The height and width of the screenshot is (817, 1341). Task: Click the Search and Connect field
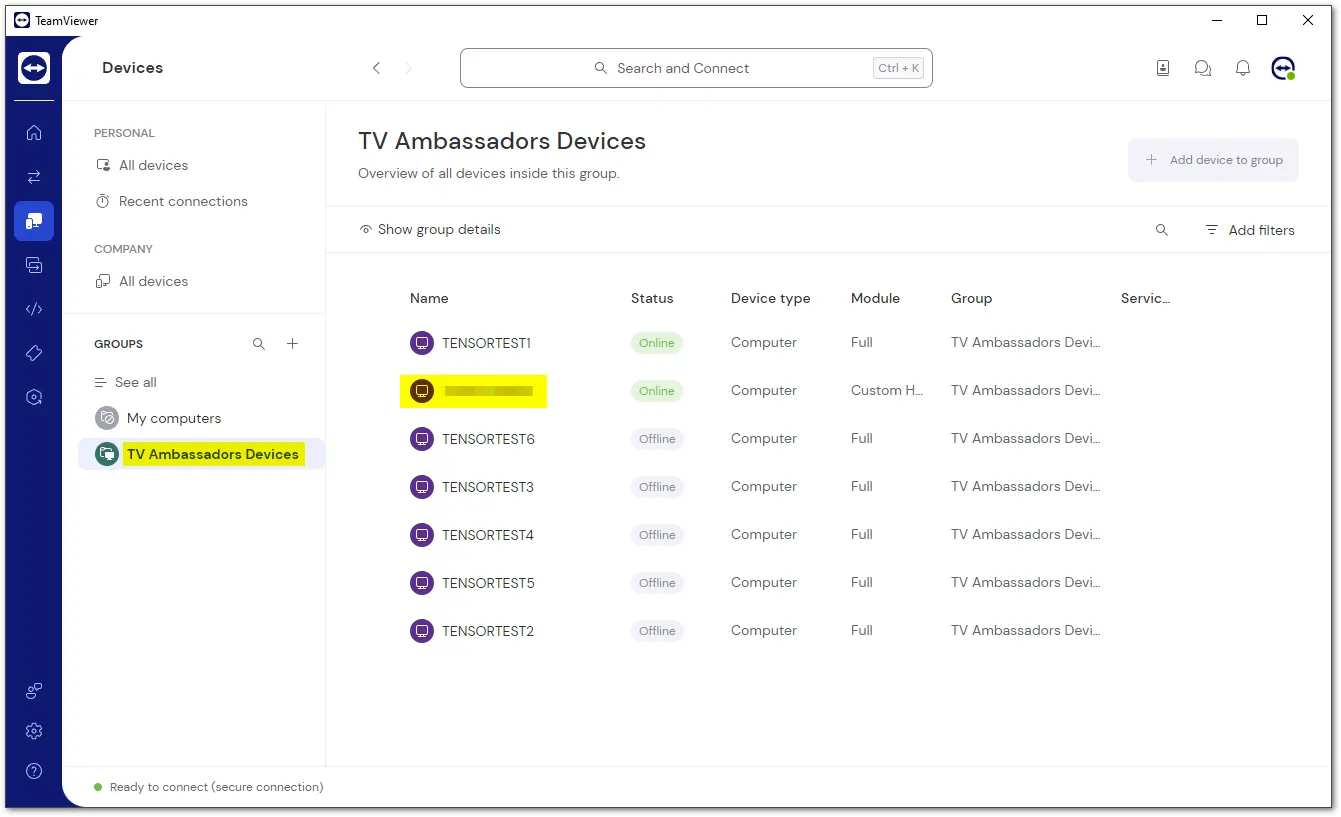(696, 68)
